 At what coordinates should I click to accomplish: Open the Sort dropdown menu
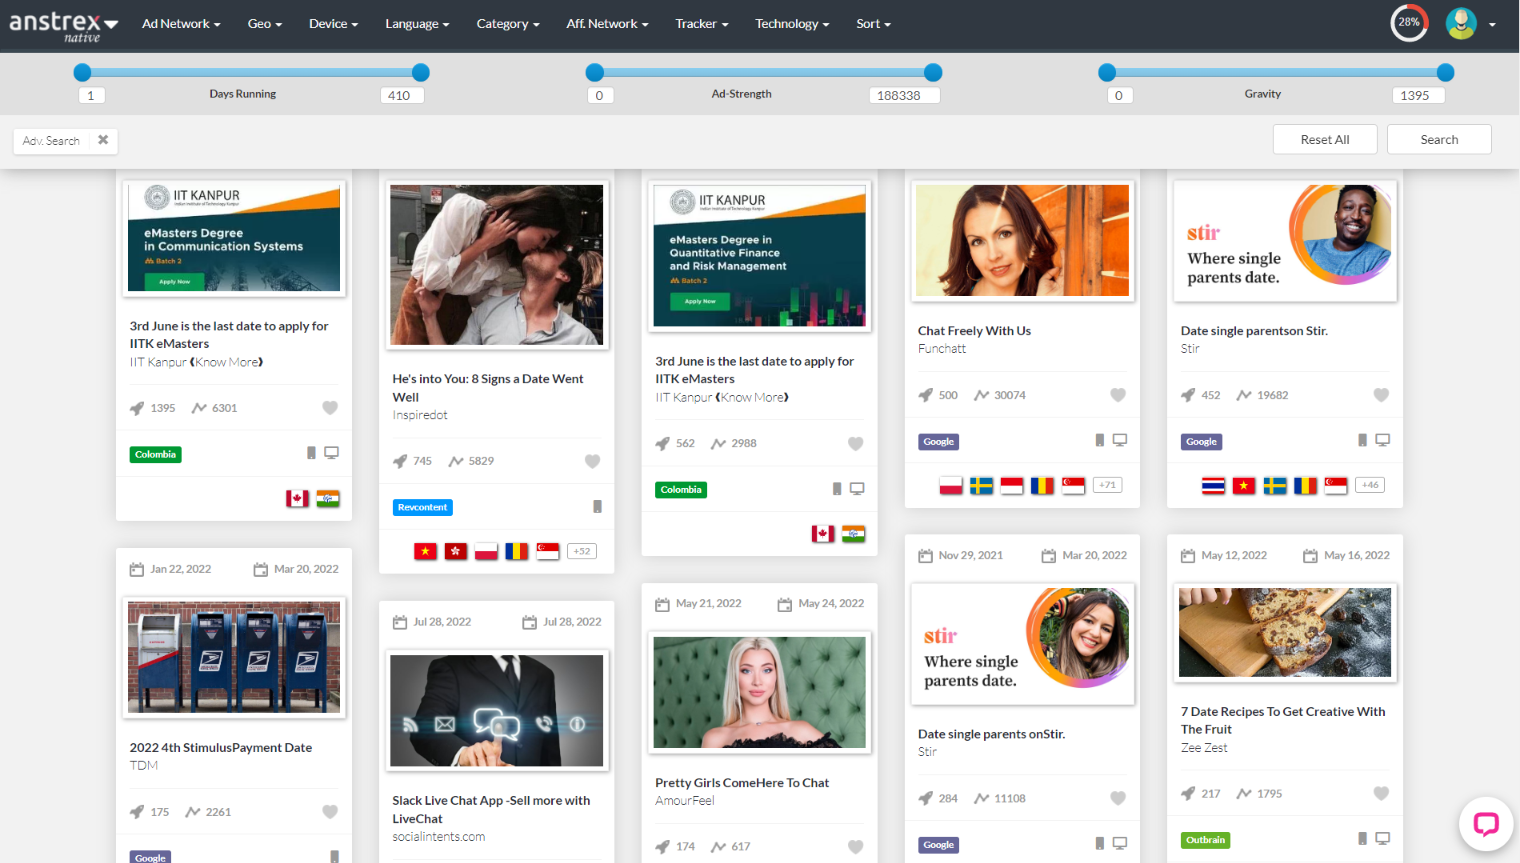(873, 24)
